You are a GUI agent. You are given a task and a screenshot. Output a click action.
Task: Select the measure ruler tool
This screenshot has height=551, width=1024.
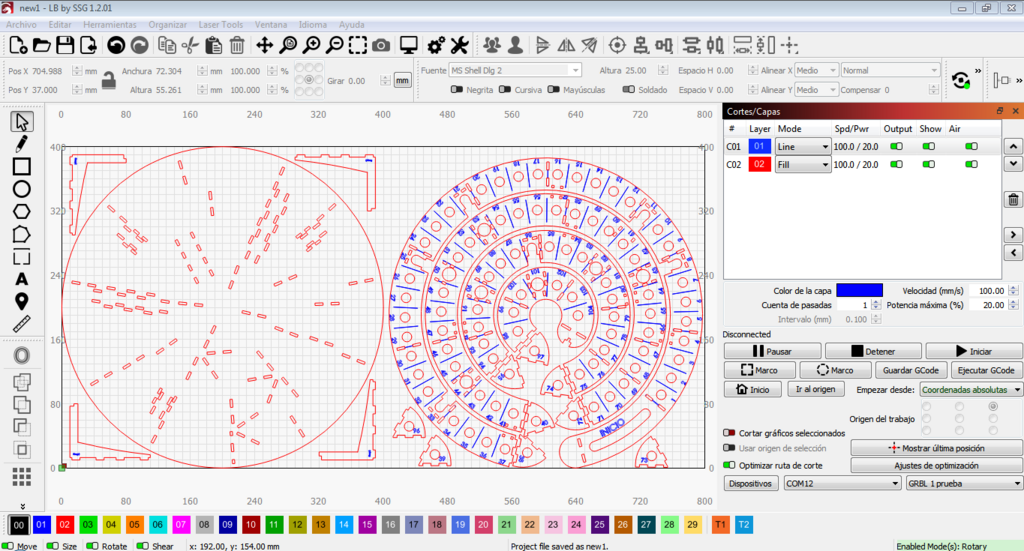pos(21,324)
